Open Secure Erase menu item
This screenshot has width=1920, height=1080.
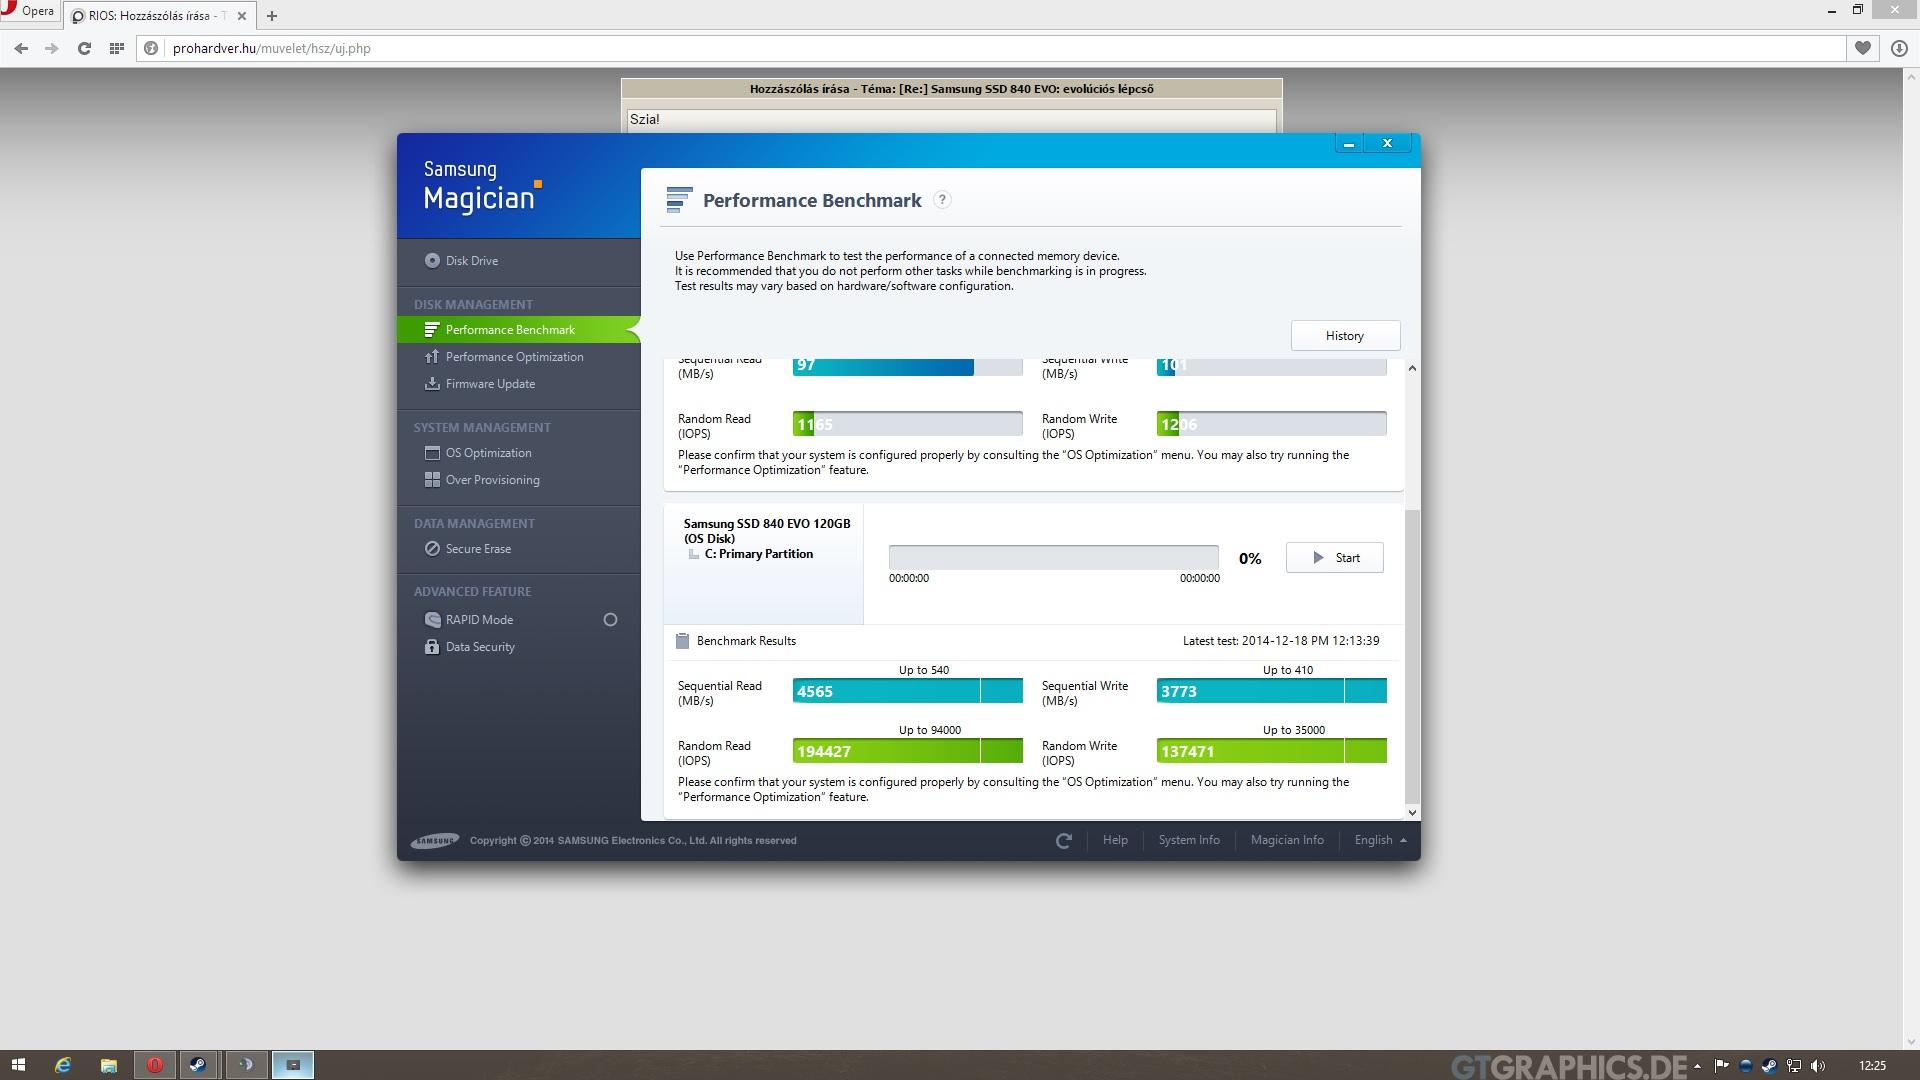pos(478,548)
